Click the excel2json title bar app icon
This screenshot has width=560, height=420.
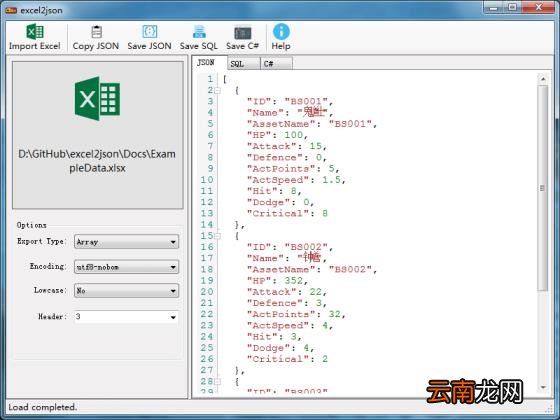[x=11, y=11]
